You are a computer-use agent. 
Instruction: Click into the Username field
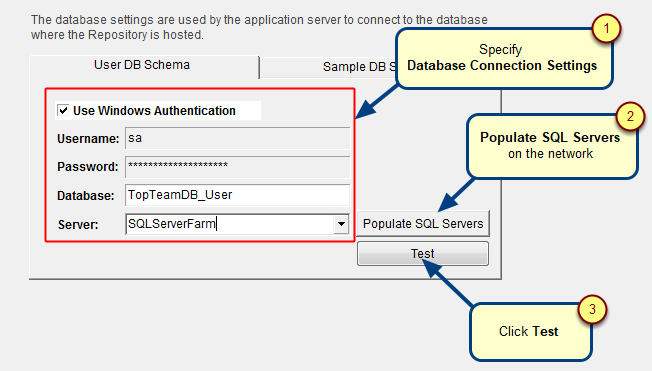point(237,138)
